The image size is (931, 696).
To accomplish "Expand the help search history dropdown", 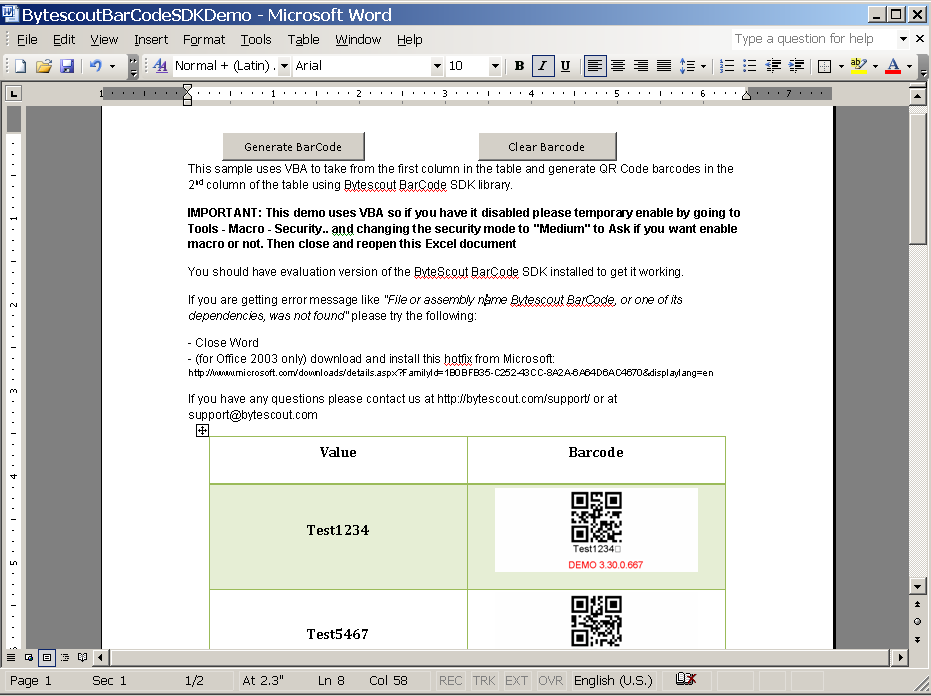I will tap(903, 39).
